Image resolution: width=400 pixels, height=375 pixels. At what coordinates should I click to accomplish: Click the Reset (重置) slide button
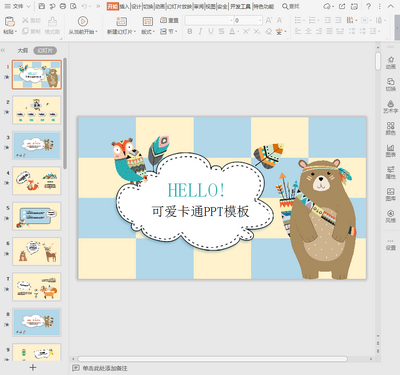(x=169, y=20)
